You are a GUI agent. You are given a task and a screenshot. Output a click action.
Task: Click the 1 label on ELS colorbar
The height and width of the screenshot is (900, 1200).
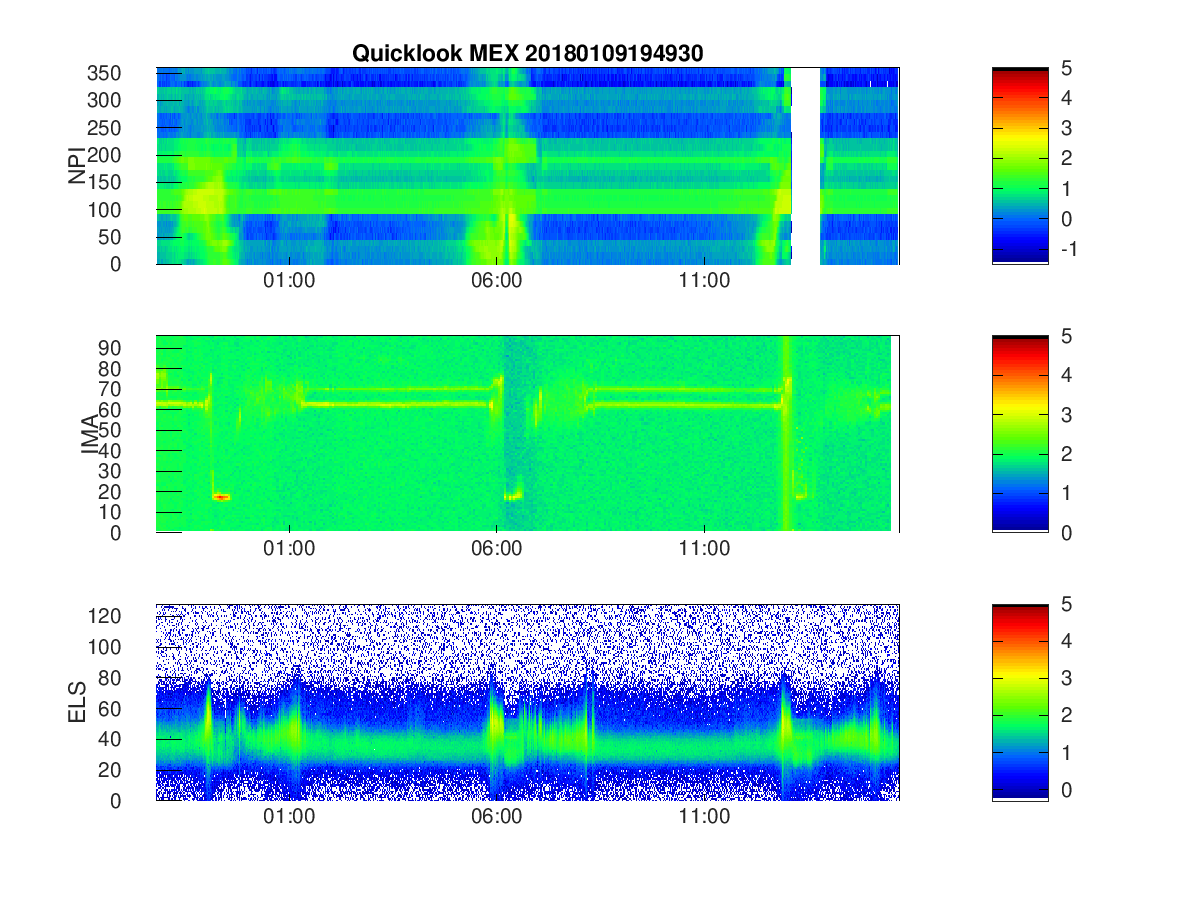(x=1066, y=752)
